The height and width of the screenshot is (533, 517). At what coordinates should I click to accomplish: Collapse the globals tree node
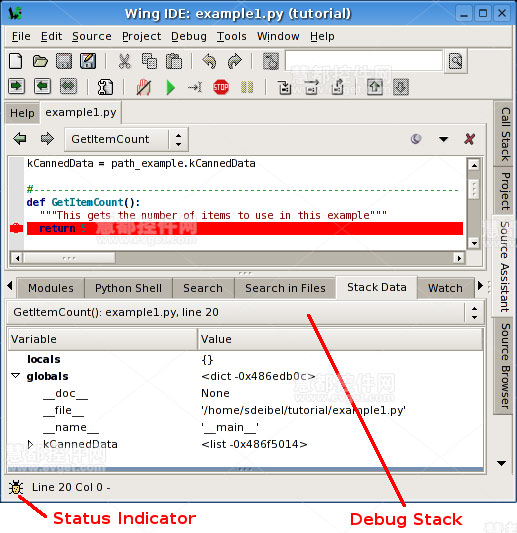coord(15,376)
